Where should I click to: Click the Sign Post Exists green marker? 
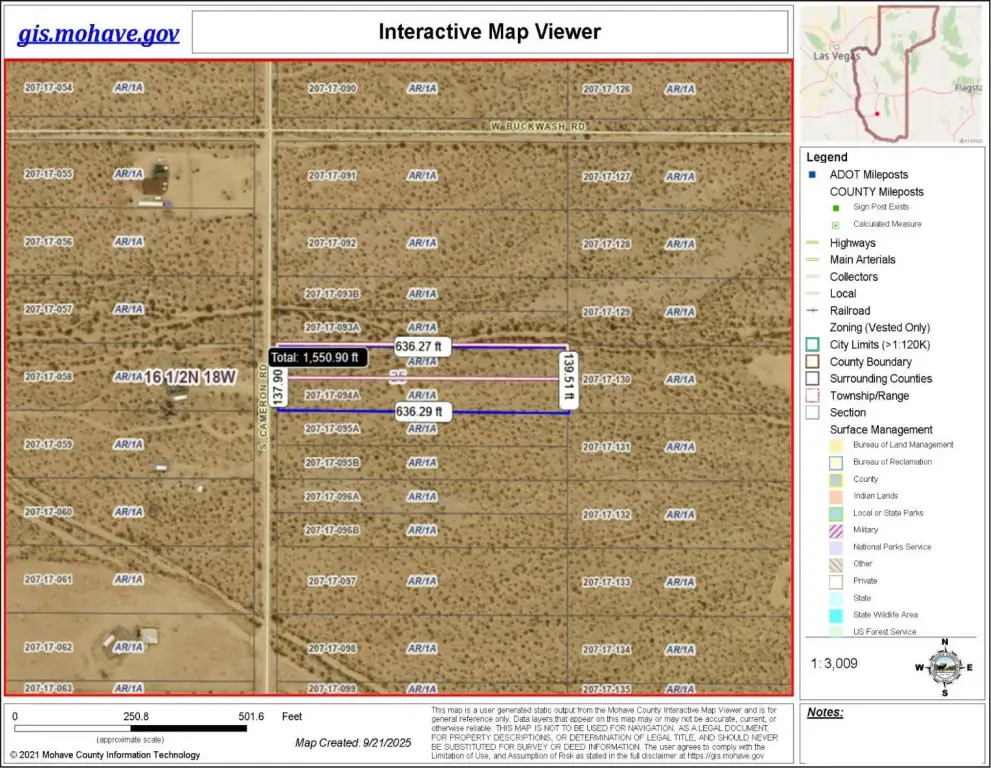[x=835, y=207]
